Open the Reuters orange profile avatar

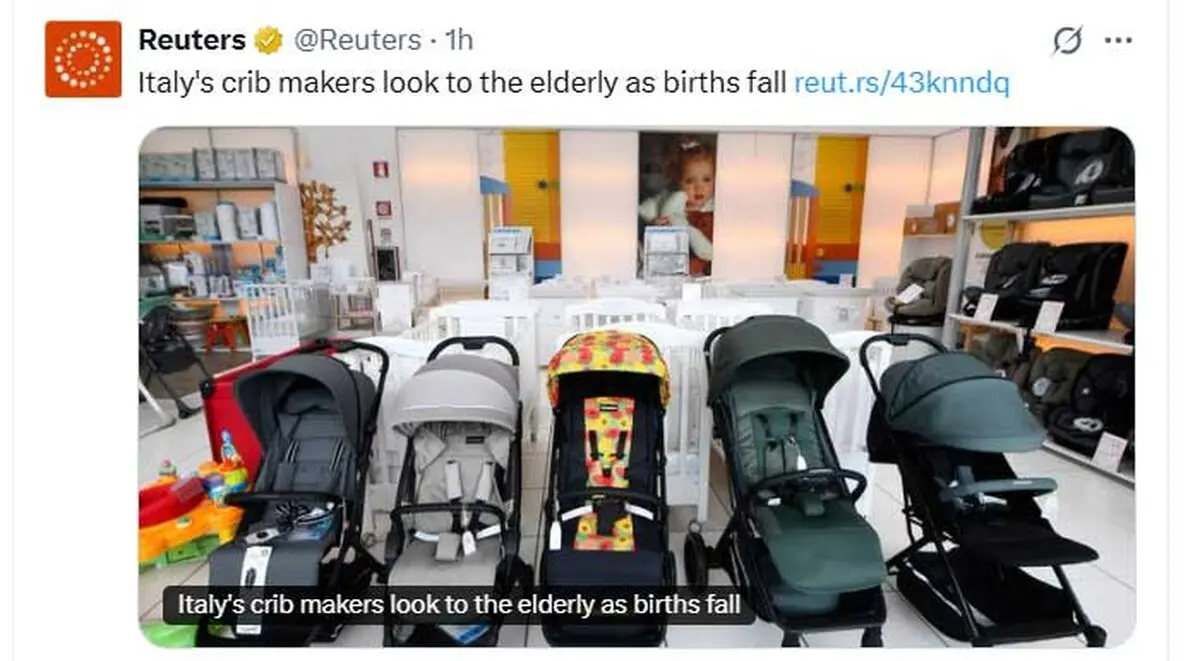83,59
